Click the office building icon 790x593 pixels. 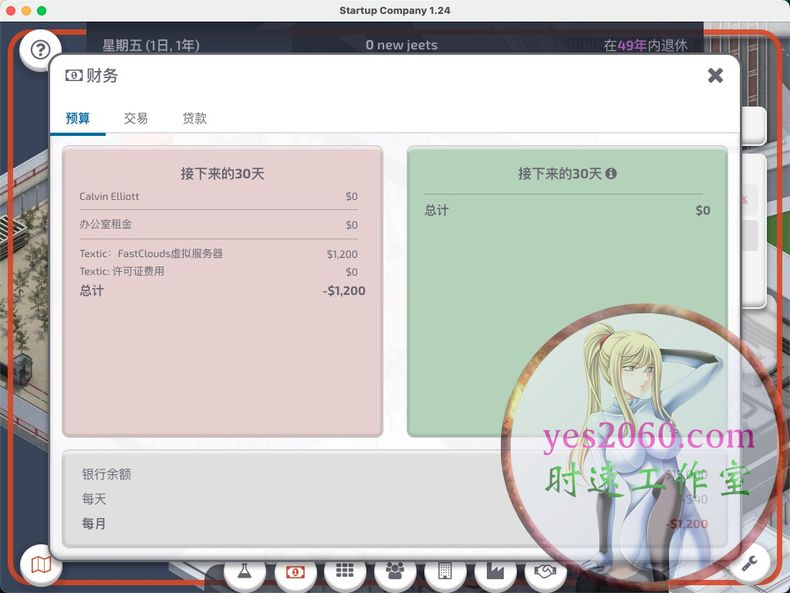pos(445,572)
